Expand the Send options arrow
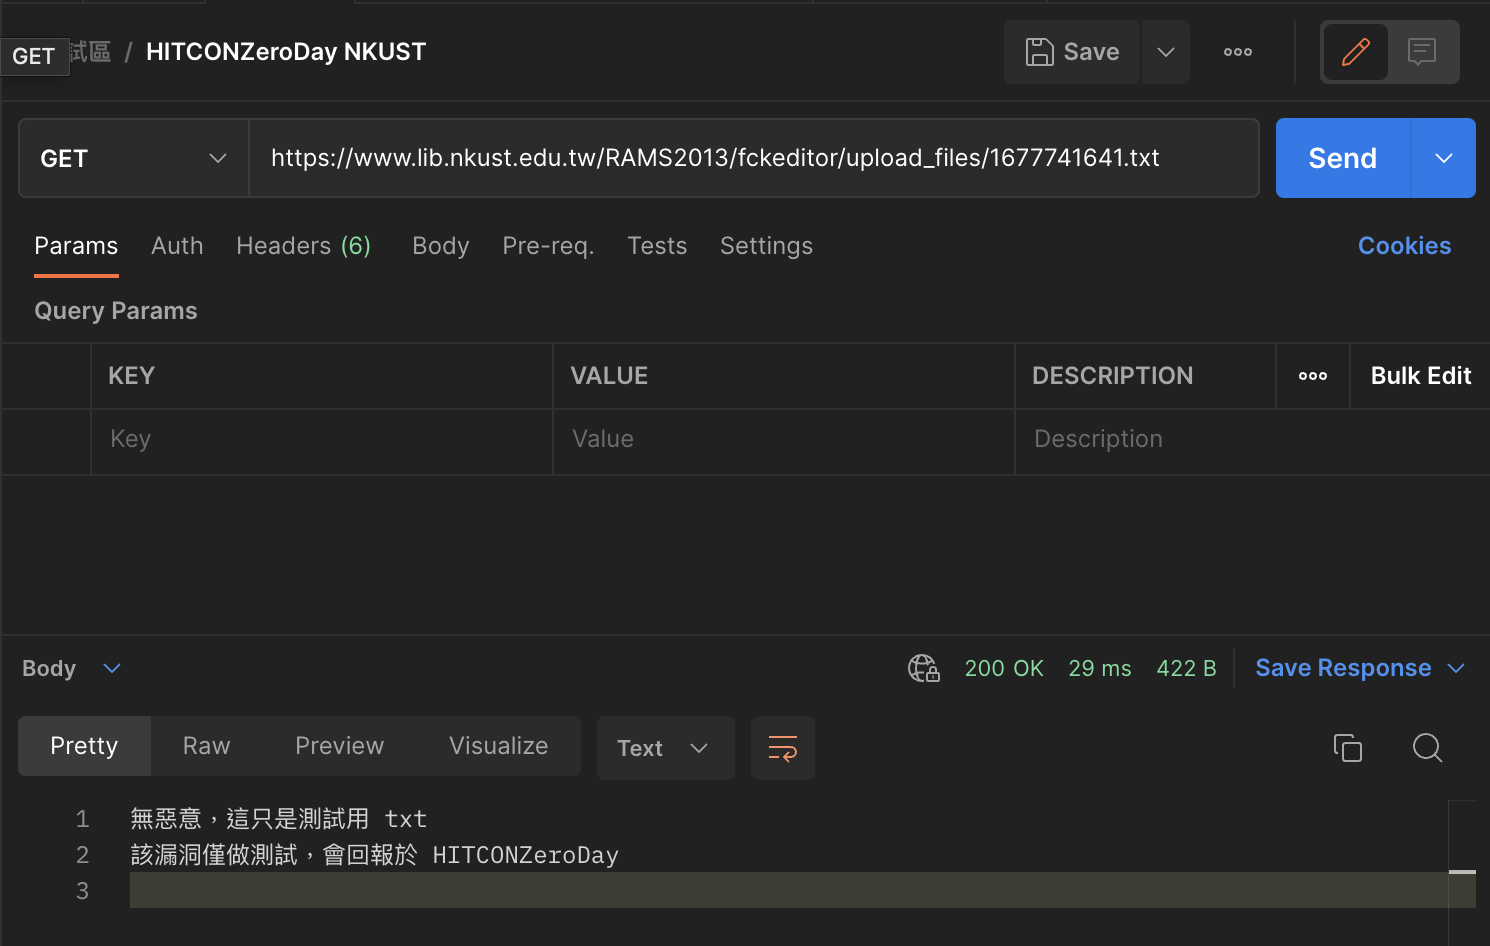Image resolution: width=1490 pixels, height=946 pixels. (1444, 158)
